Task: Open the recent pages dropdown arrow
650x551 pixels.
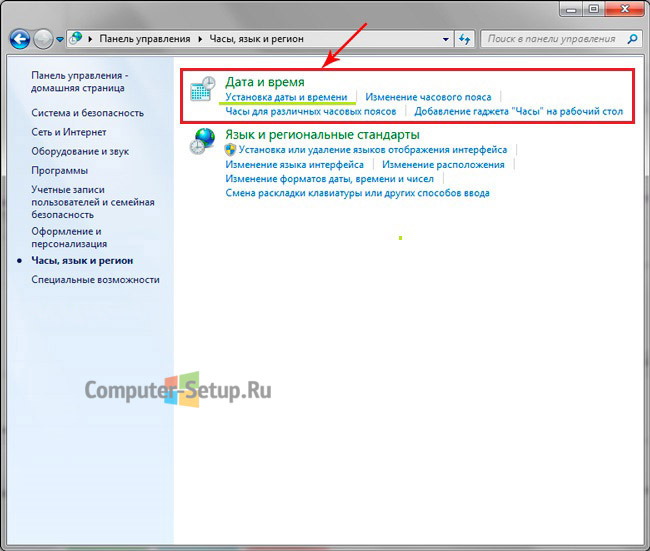Action: pyautogui.click(x=60, y=39)
